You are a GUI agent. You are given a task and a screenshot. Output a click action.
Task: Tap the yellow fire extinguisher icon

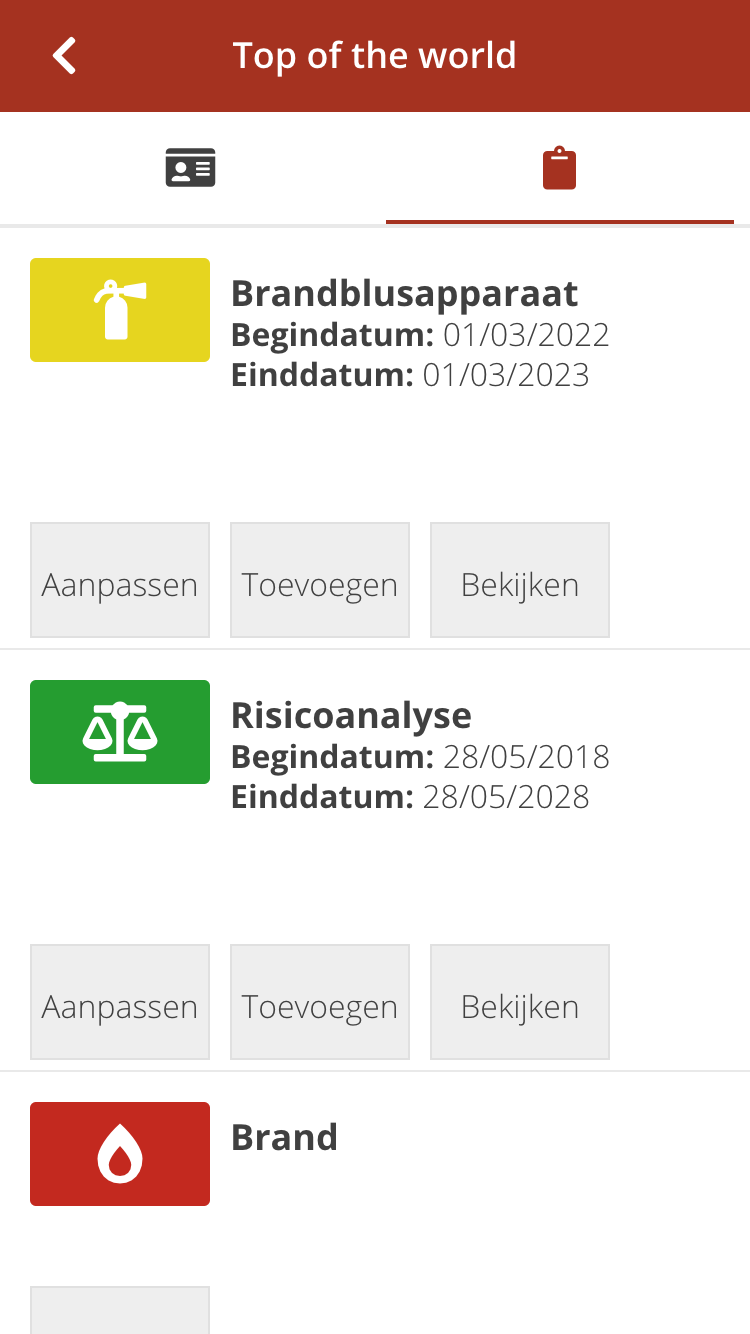(x=120, y=310)
